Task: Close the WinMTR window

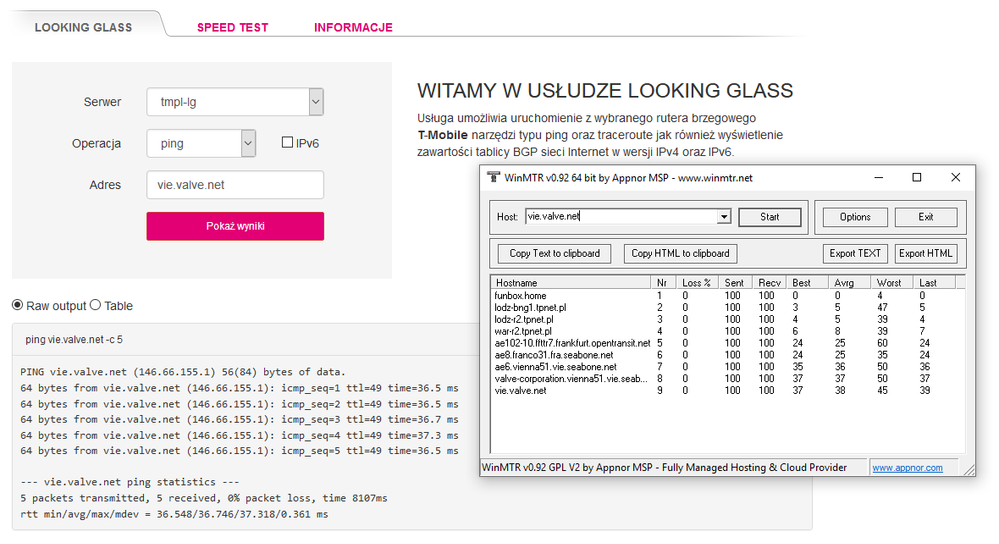Action: pos(956,177)
